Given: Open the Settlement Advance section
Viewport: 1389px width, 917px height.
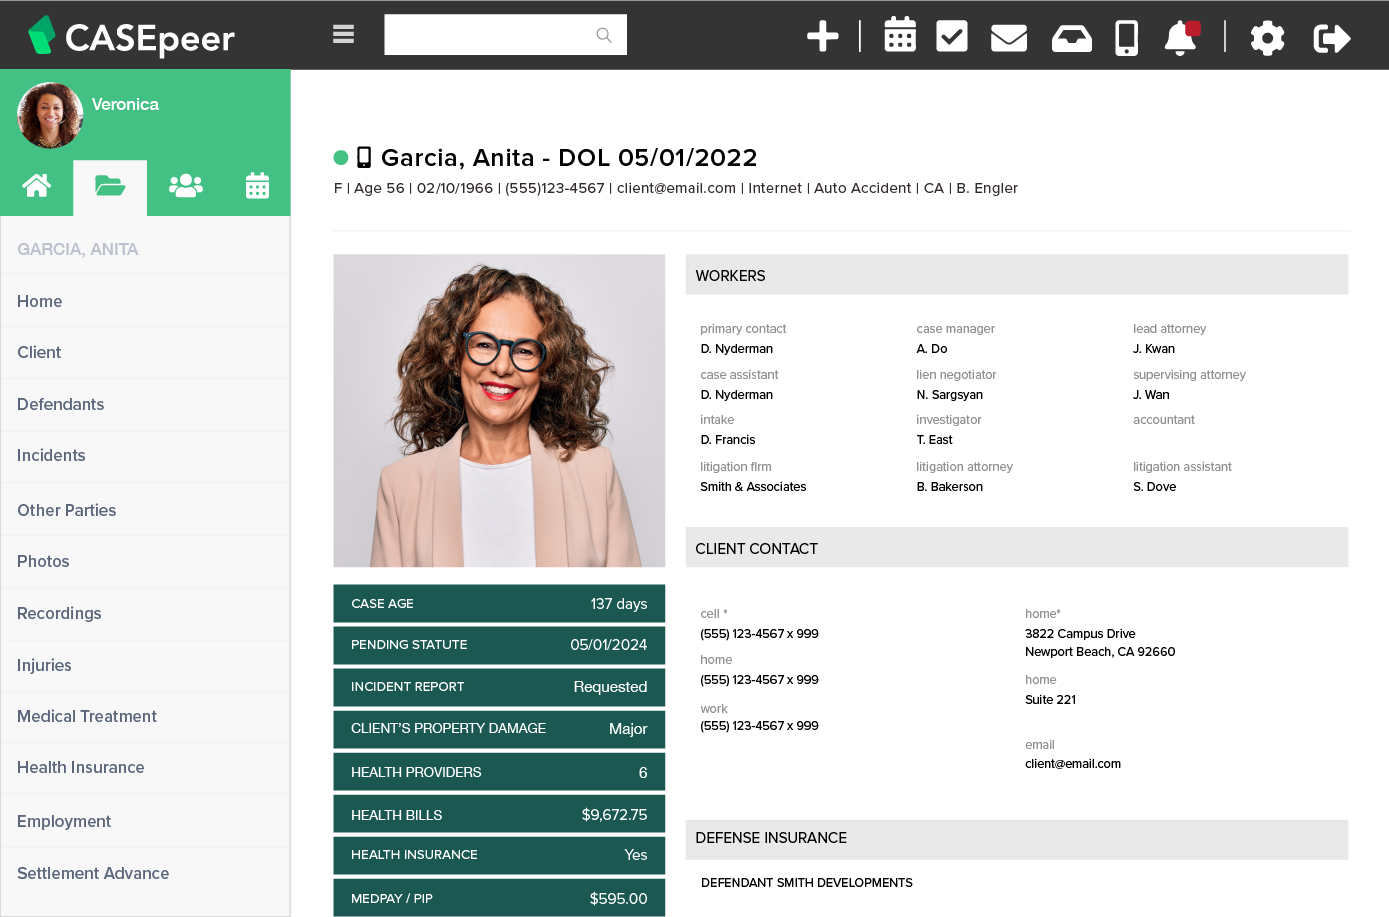Looking at the screenshot, I should pos(92,872).
